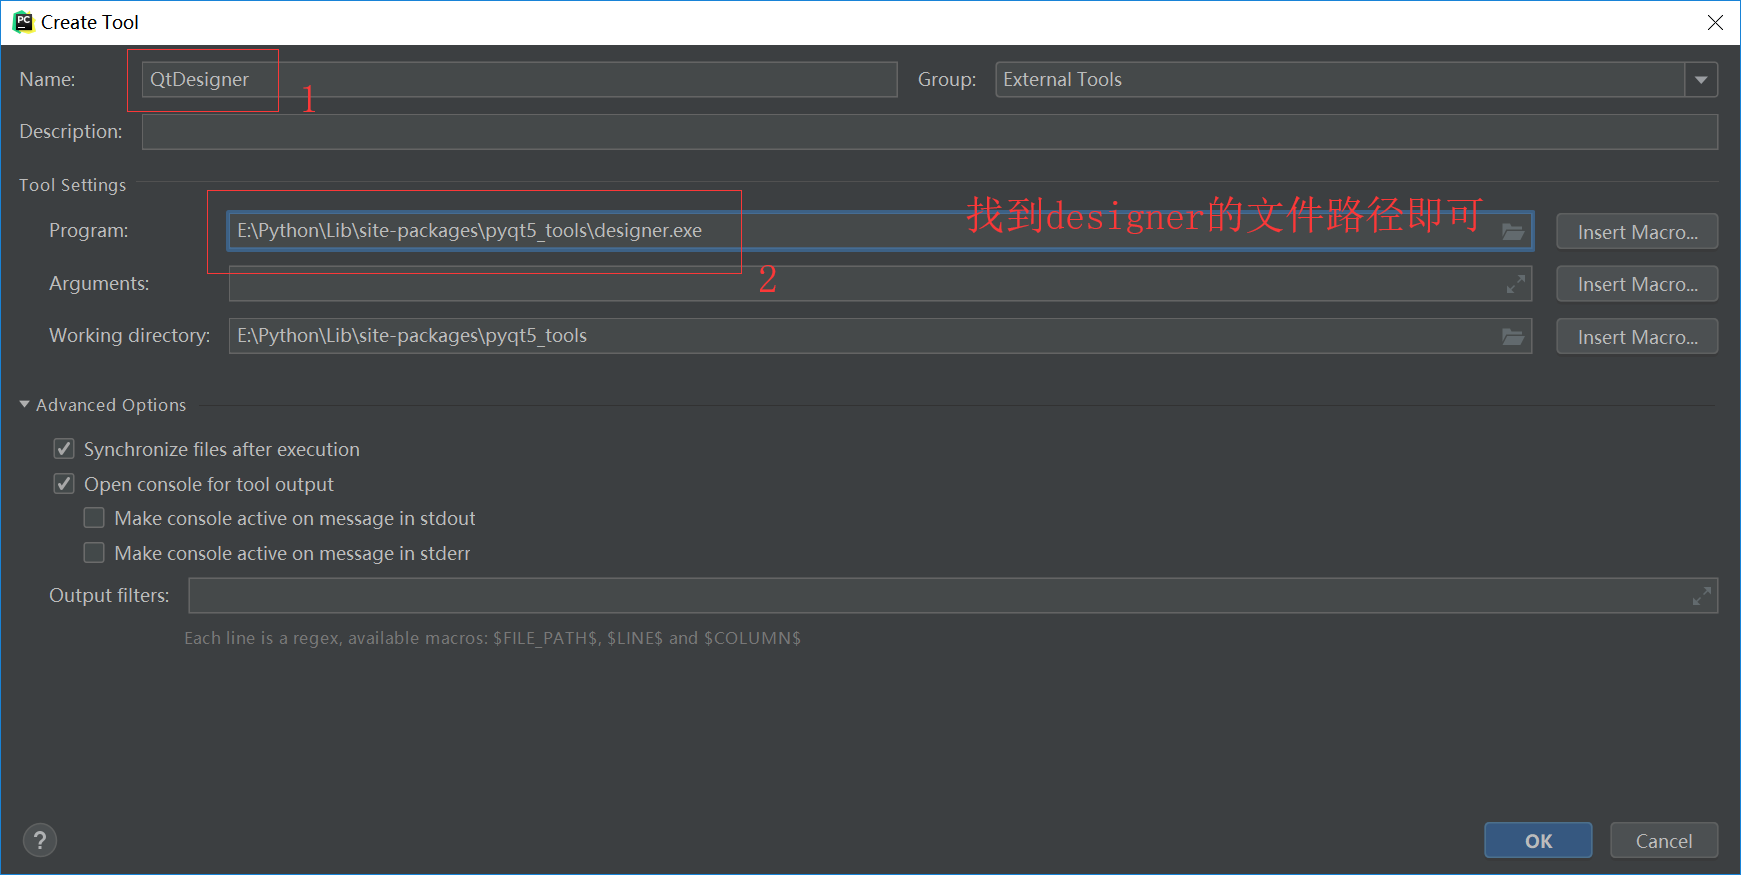Click into the Description field
Screen dimensions: 1741x875
click(930, 132)
